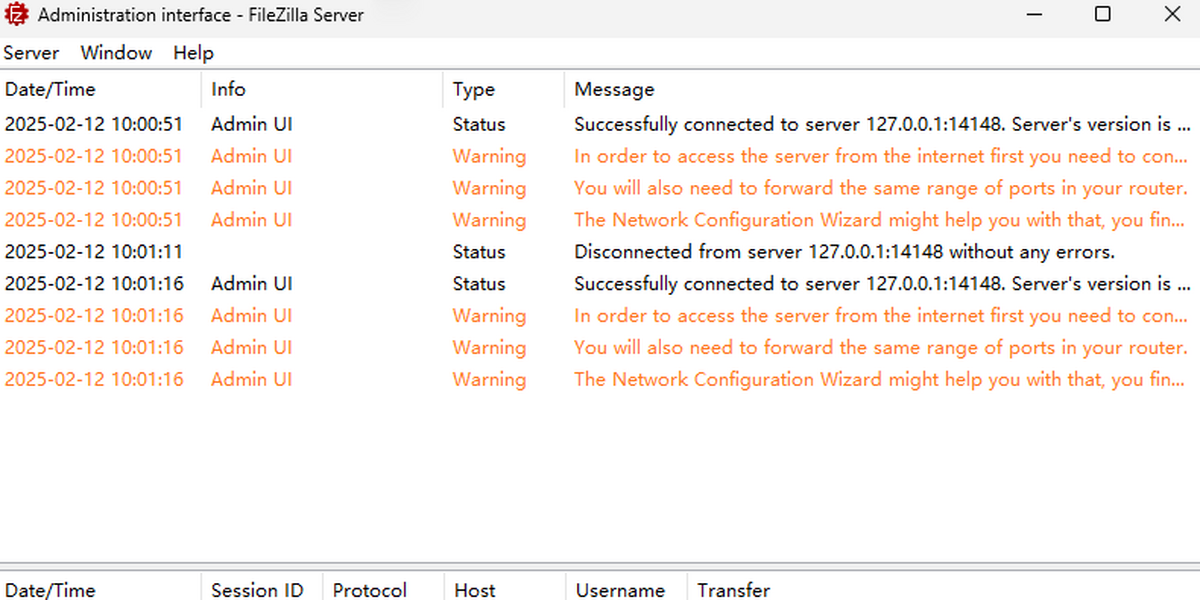The height and width of the screenshot is (600, 1200).
Task: Click the Date/Time log column header
Action: pyautogui.click(x=50, y=89)
